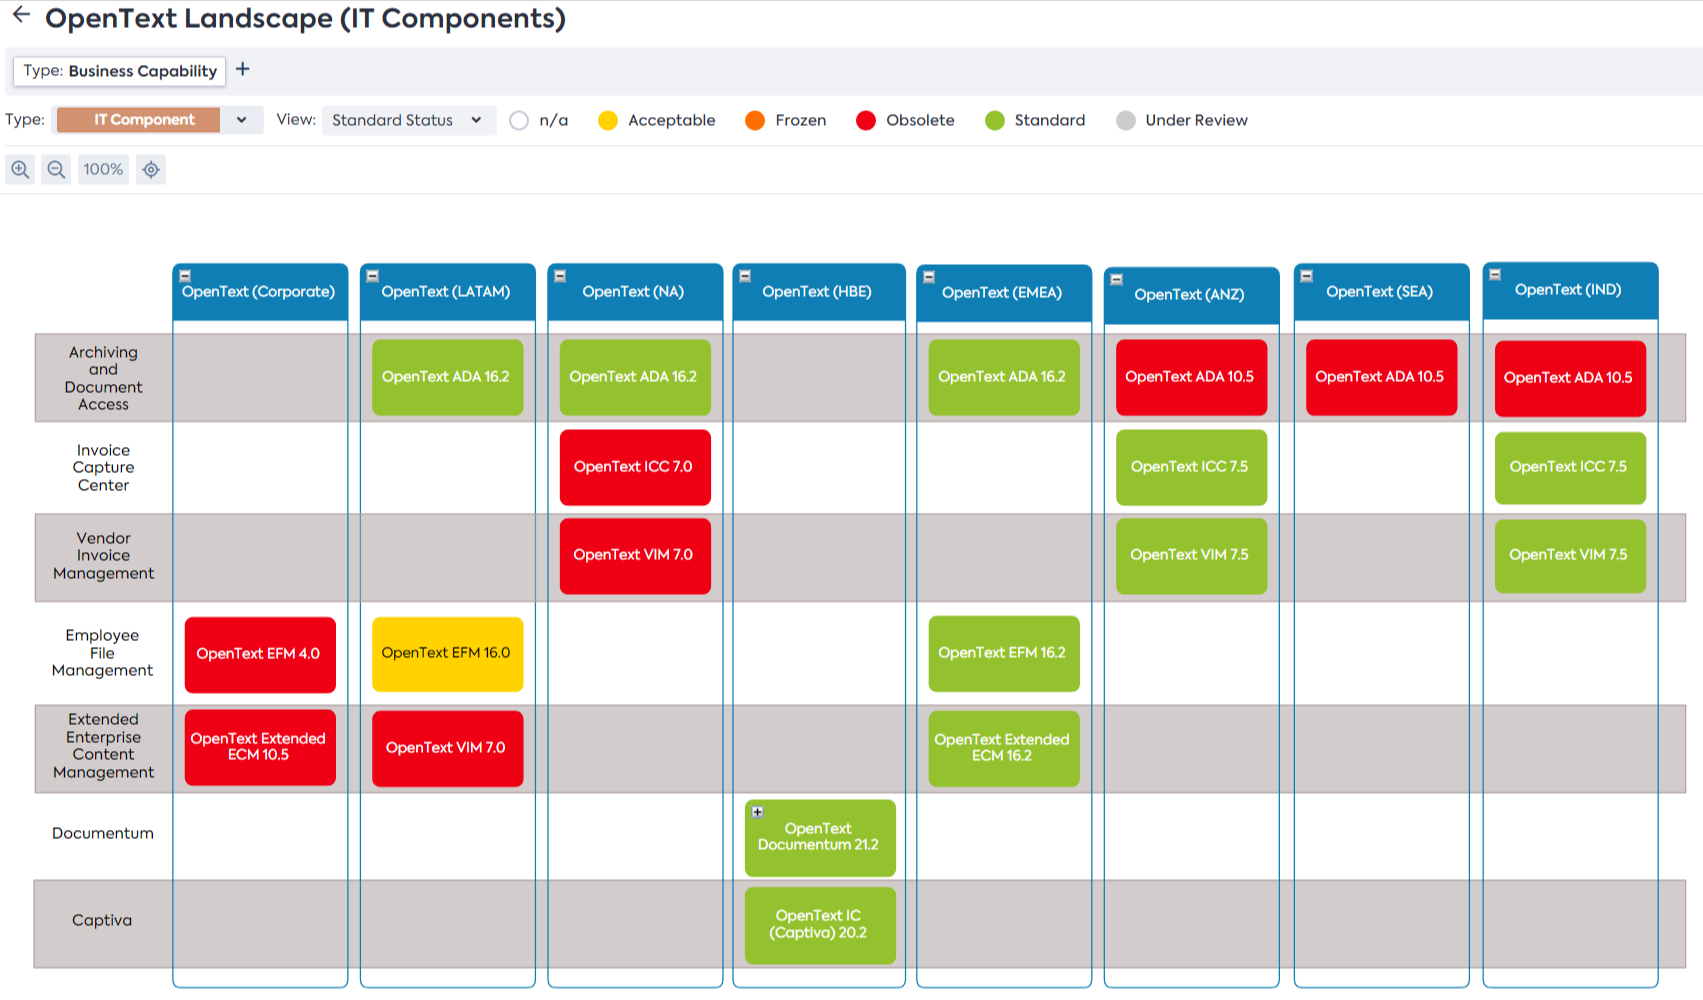The height and width of the screenshot is (1000, 1703).
Task: Click the OpenText (LATAM) column title
Action: (446, 292)
